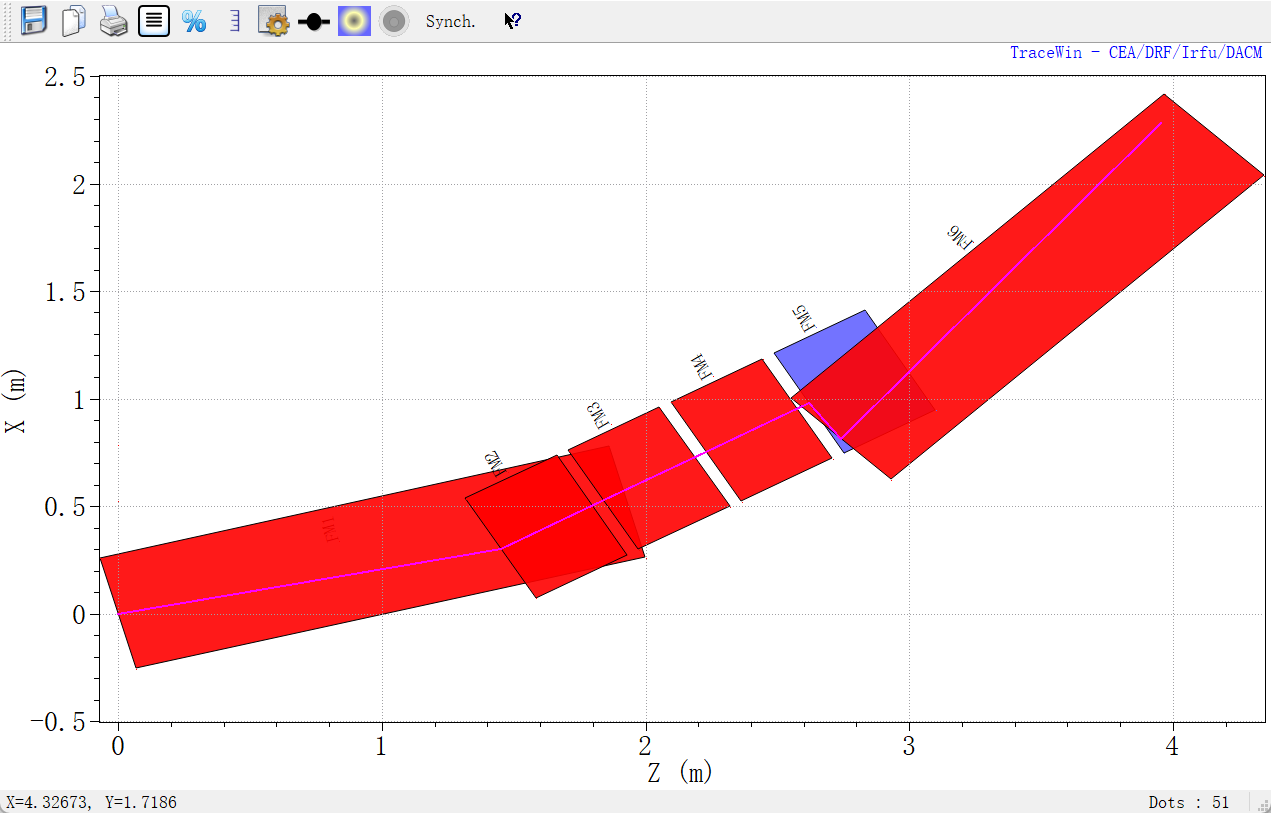Image resolution: width=1271 pixels, height=813 pixels.
Task: Click the X (m) axis title
Action: 16,400
